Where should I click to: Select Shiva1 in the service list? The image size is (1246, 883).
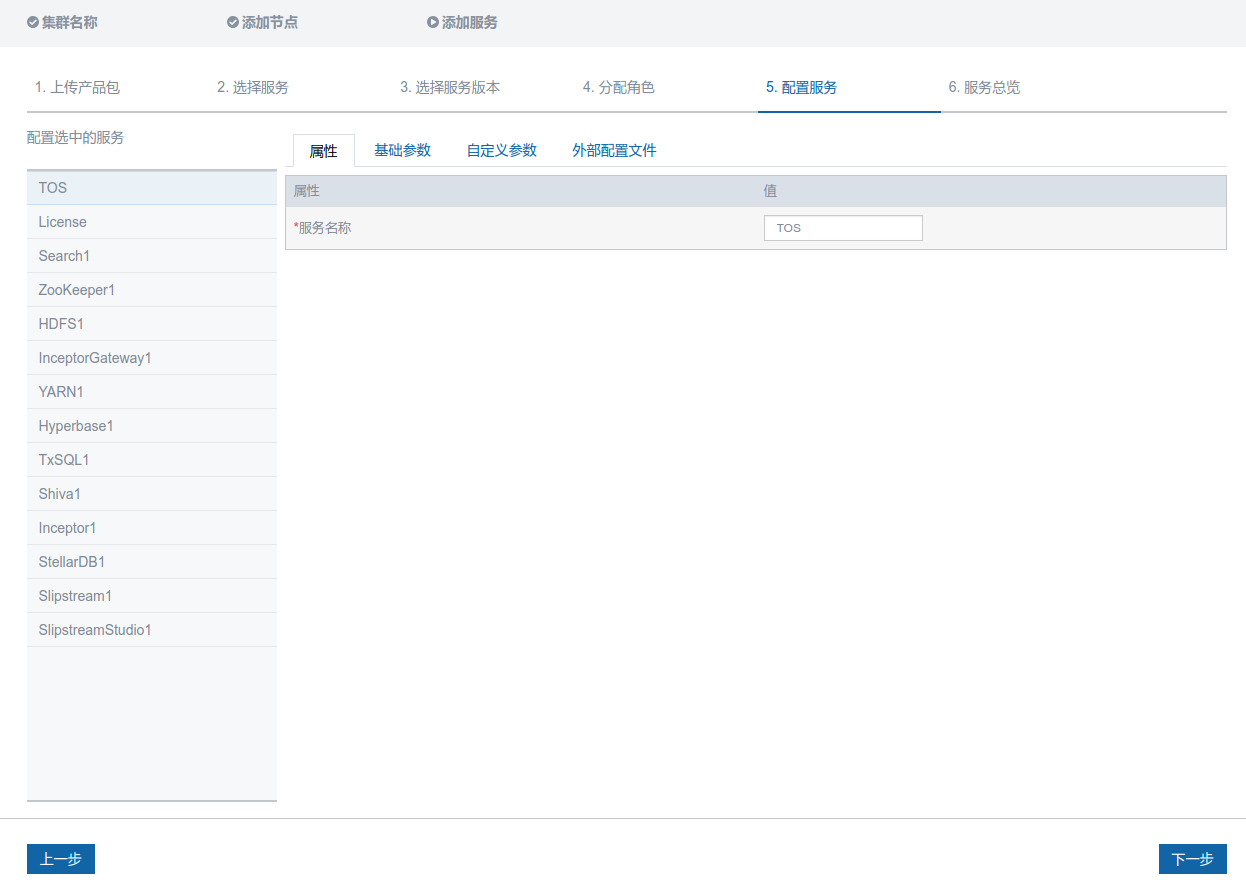(152, 494)
